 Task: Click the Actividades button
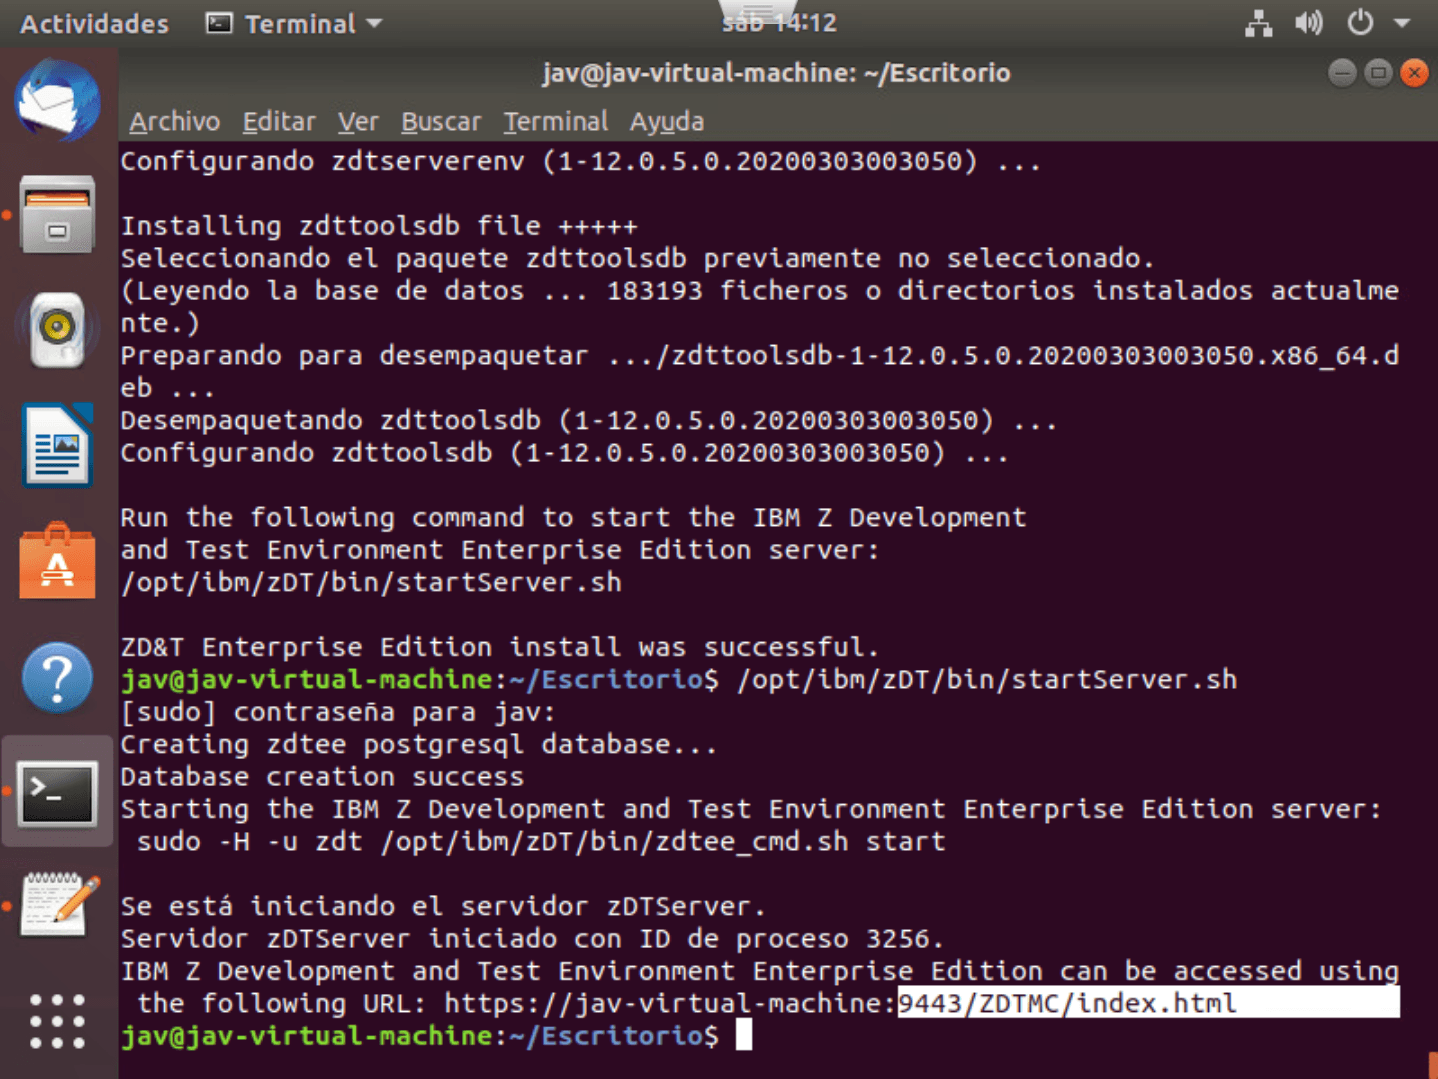94,24
